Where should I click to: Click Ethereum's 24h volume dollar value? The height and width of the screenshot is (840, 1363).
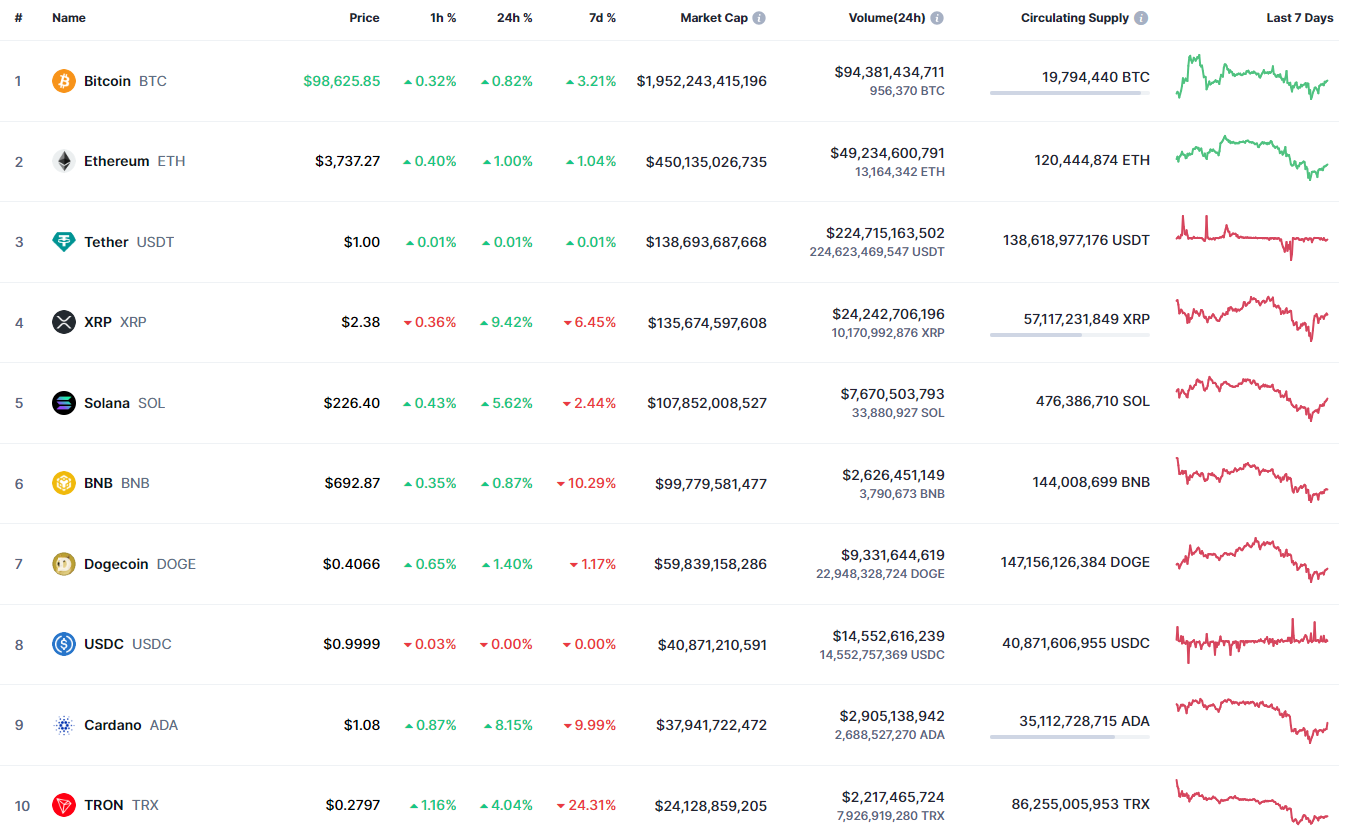click(x=887, y=153)
